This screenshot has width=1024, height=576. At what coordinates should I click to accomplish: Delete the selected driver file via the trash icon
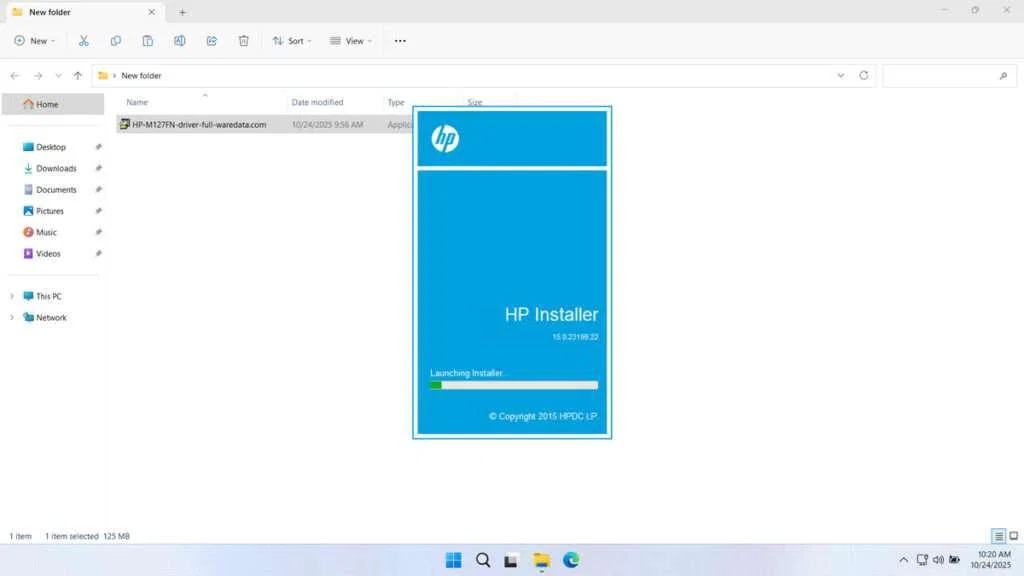(x=243, y=40)
